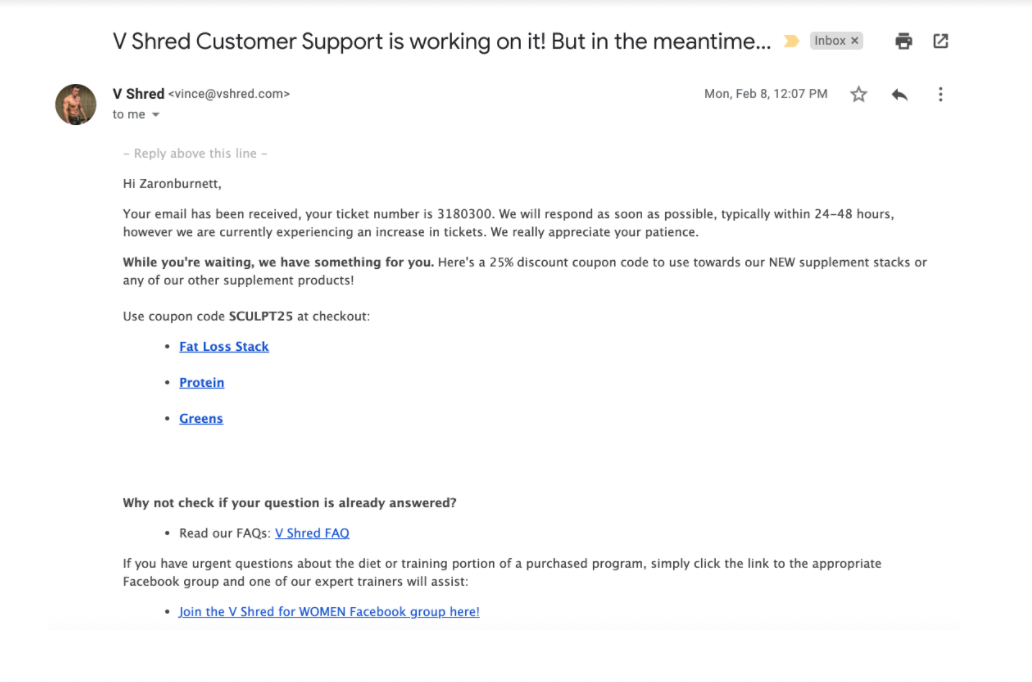
Task: Click the vince@vshred.com sender address
Action: [229, 94]
